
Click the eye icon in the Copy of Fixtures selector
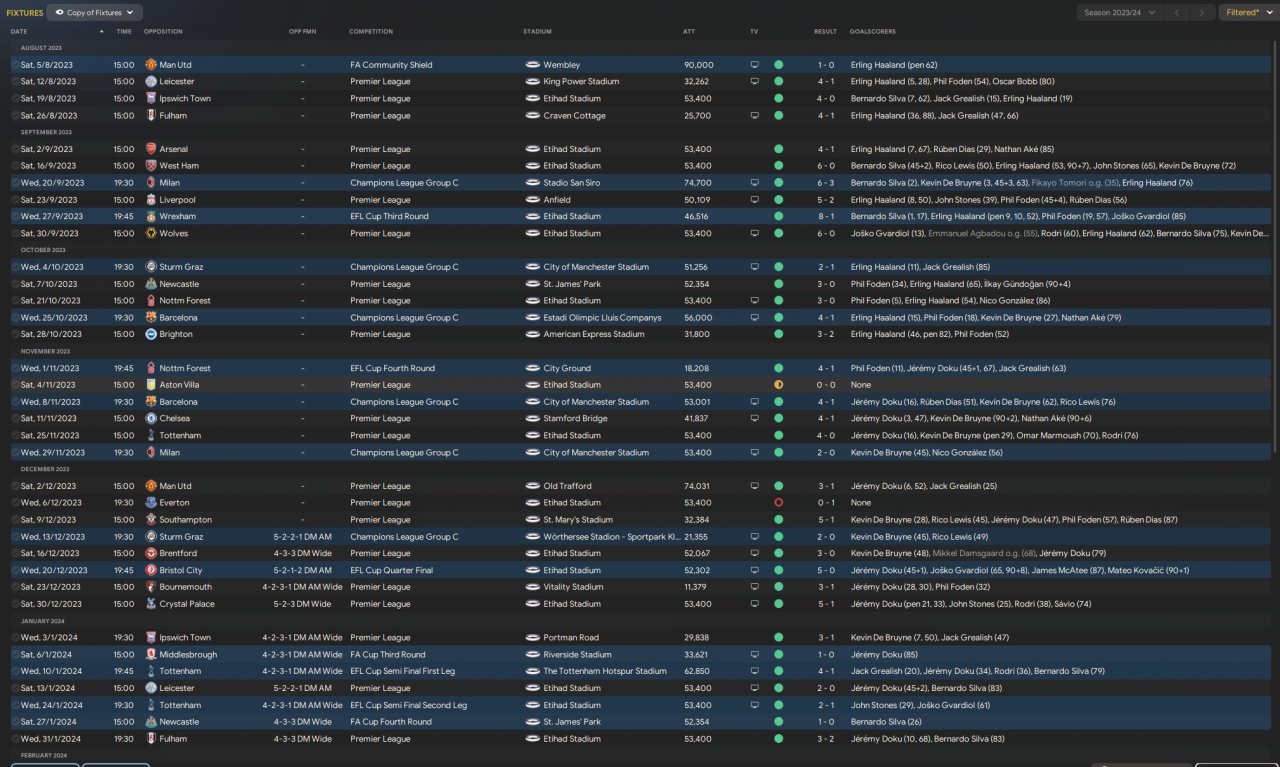(x=60, y=13)
